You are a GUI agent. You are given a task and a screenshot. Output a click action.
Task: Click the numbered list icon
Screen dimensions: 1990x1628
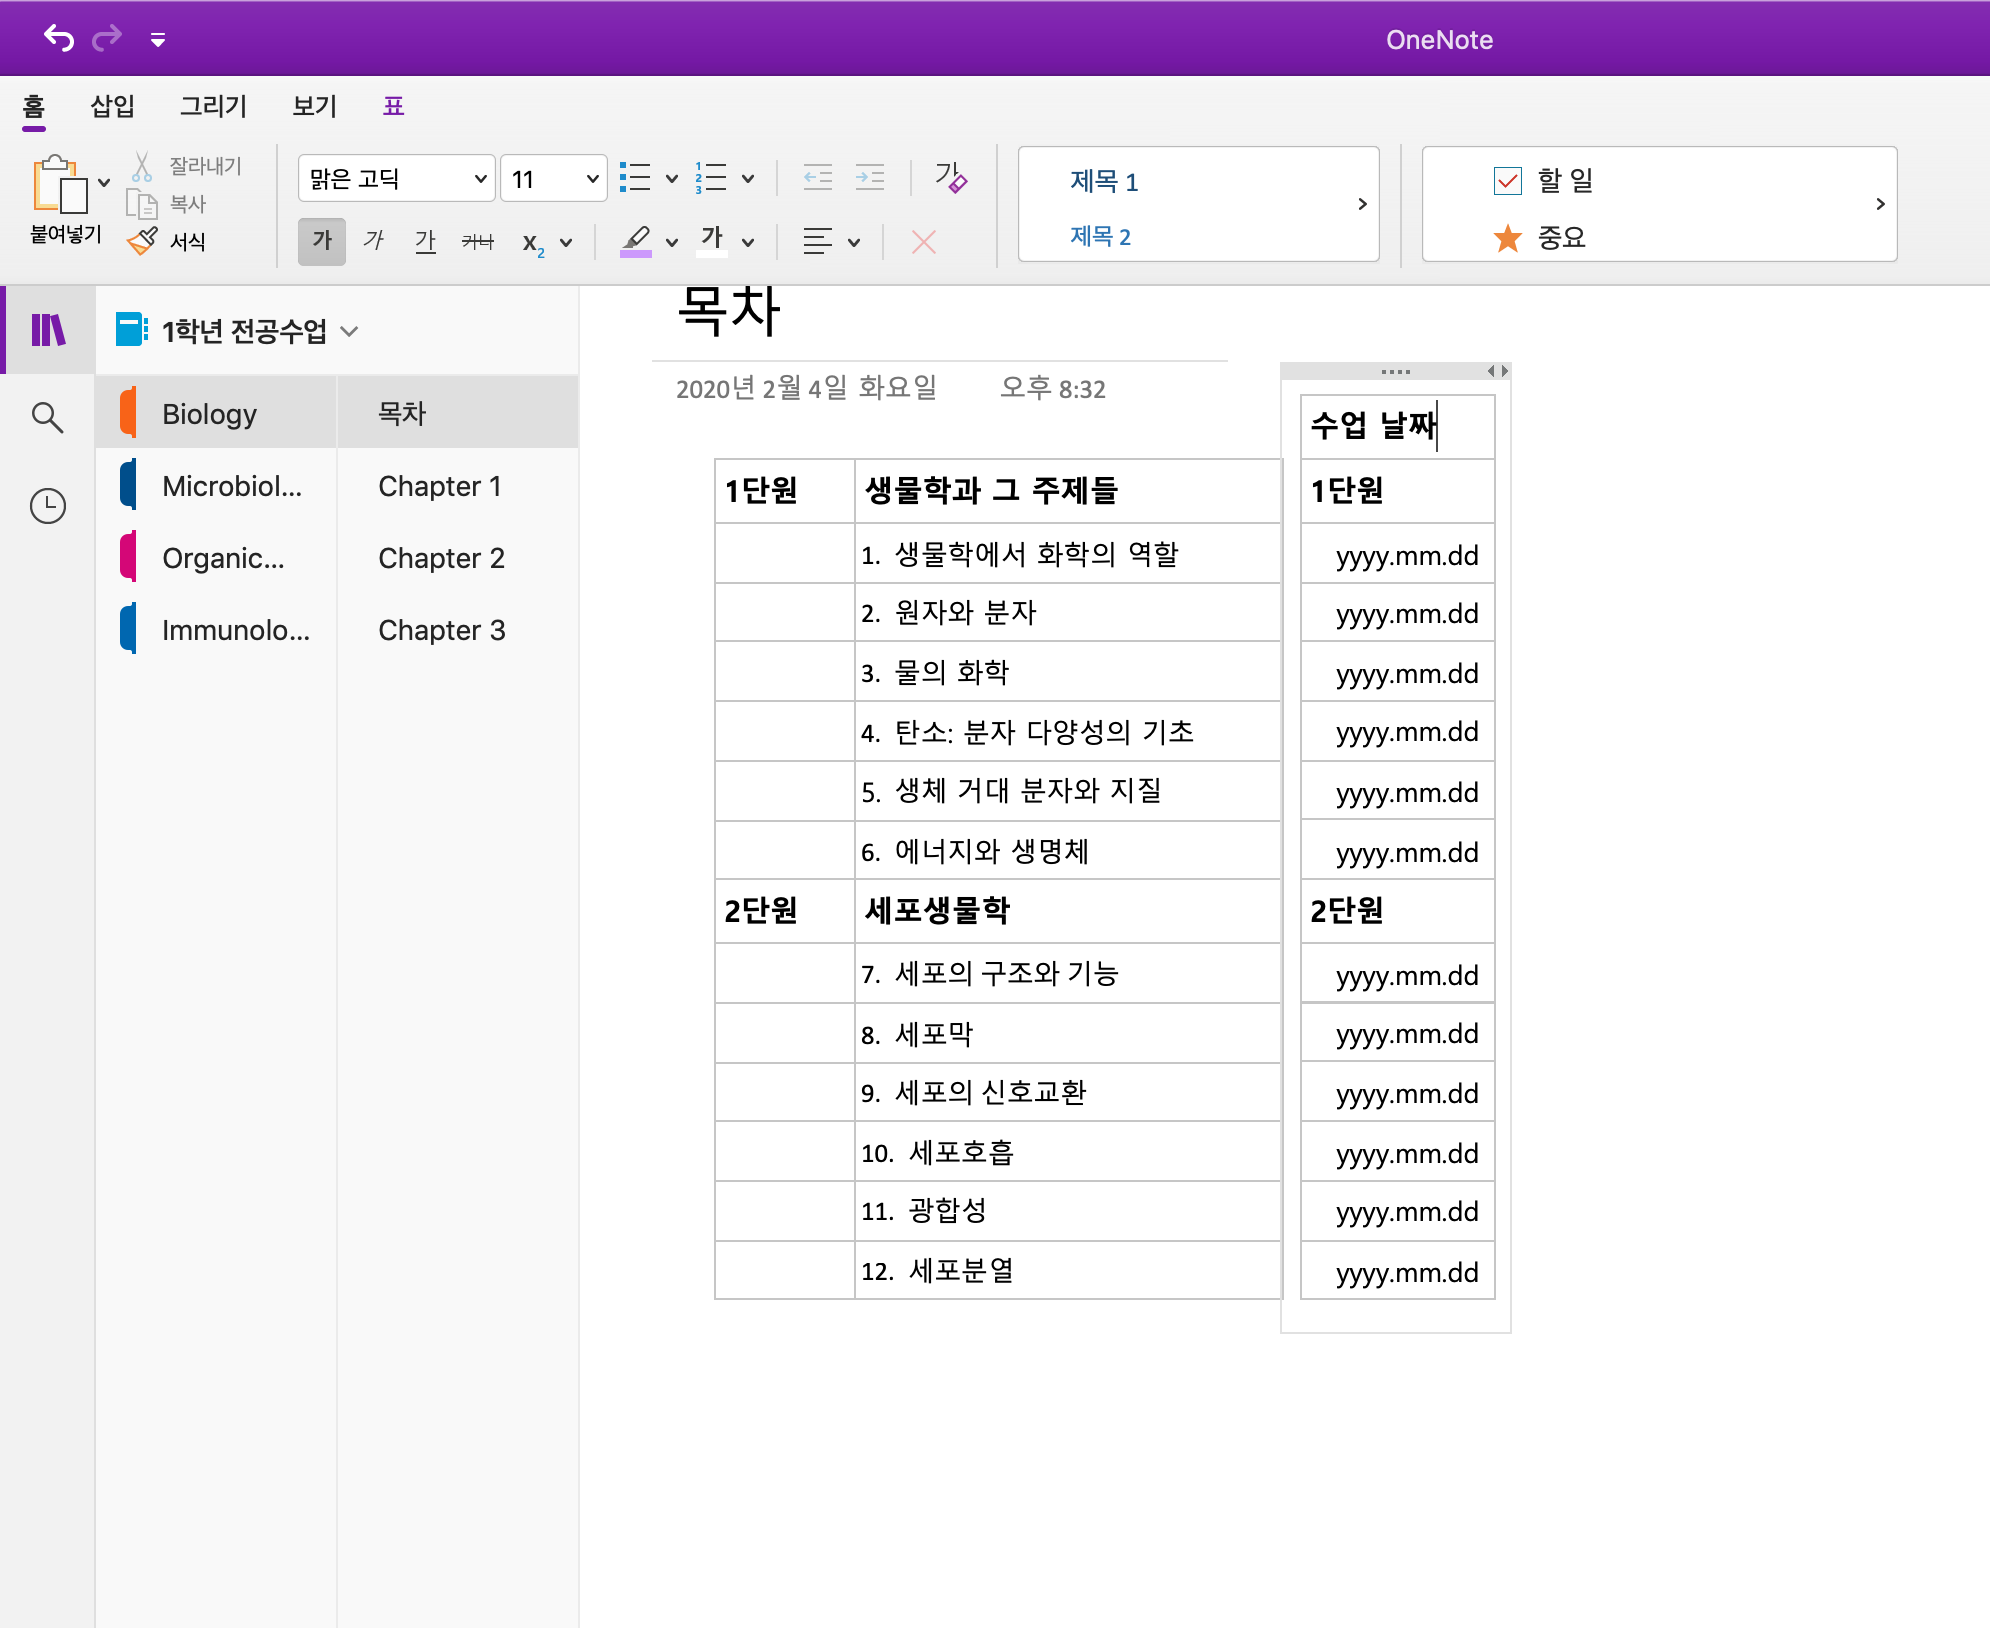pyautogui.click(x=711, y=179)
